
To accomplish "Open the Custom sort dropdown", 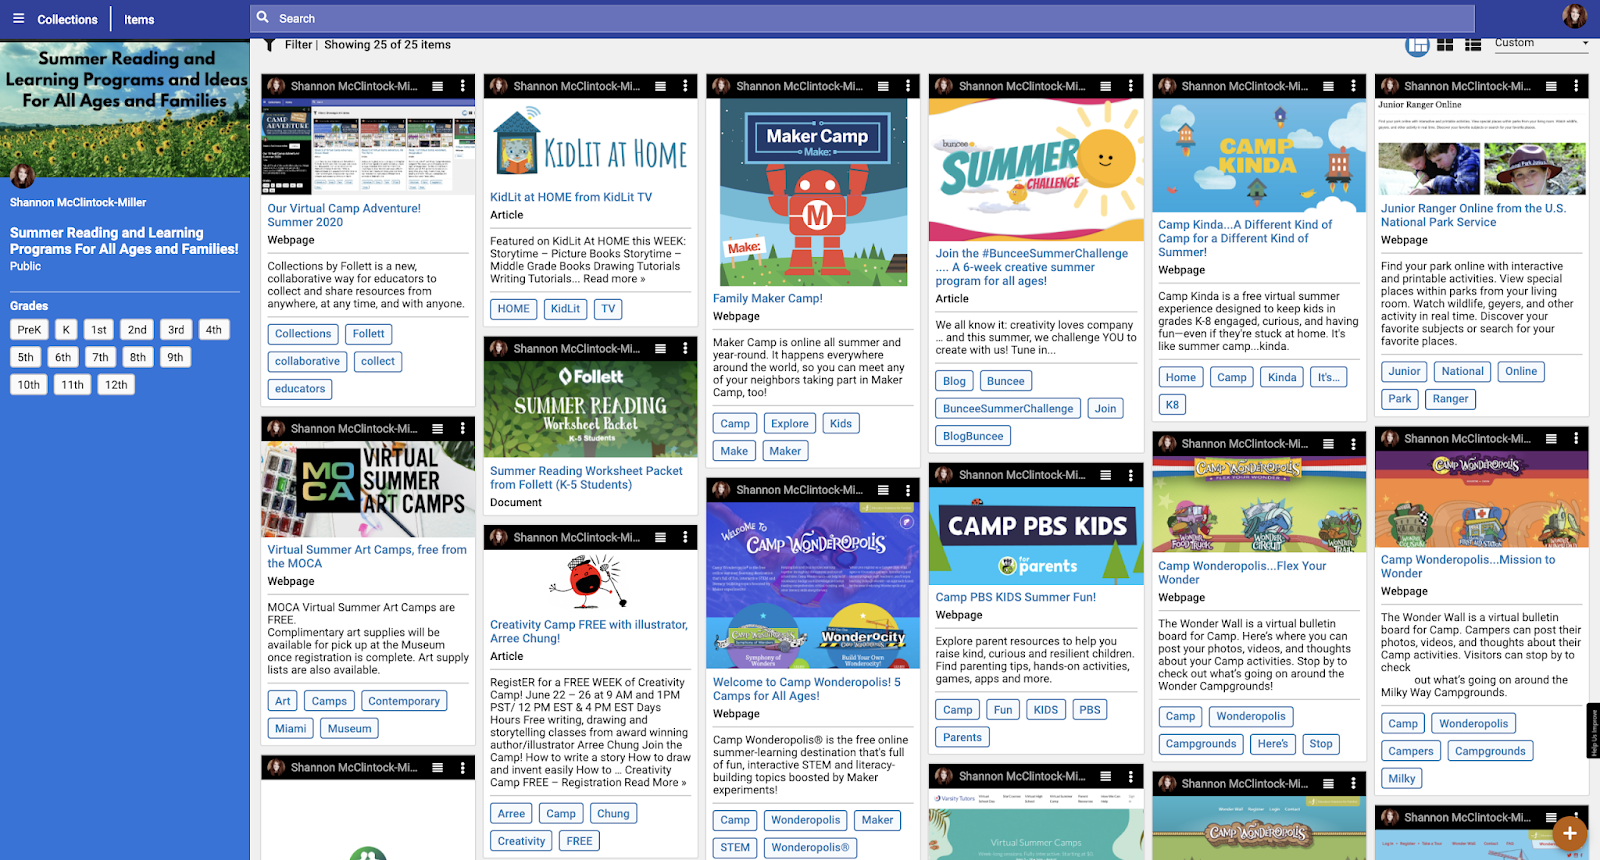I will coord(1541,43).
